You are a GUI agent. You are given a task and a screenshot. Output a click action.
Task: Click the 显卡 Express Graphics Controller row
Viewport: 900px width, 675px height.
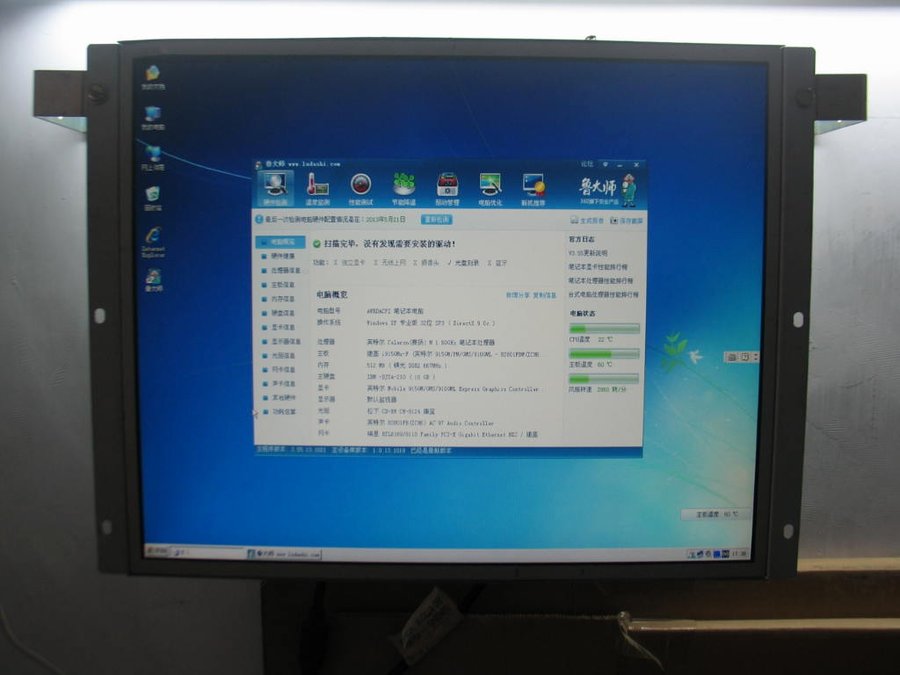click(x=428, y=389)
